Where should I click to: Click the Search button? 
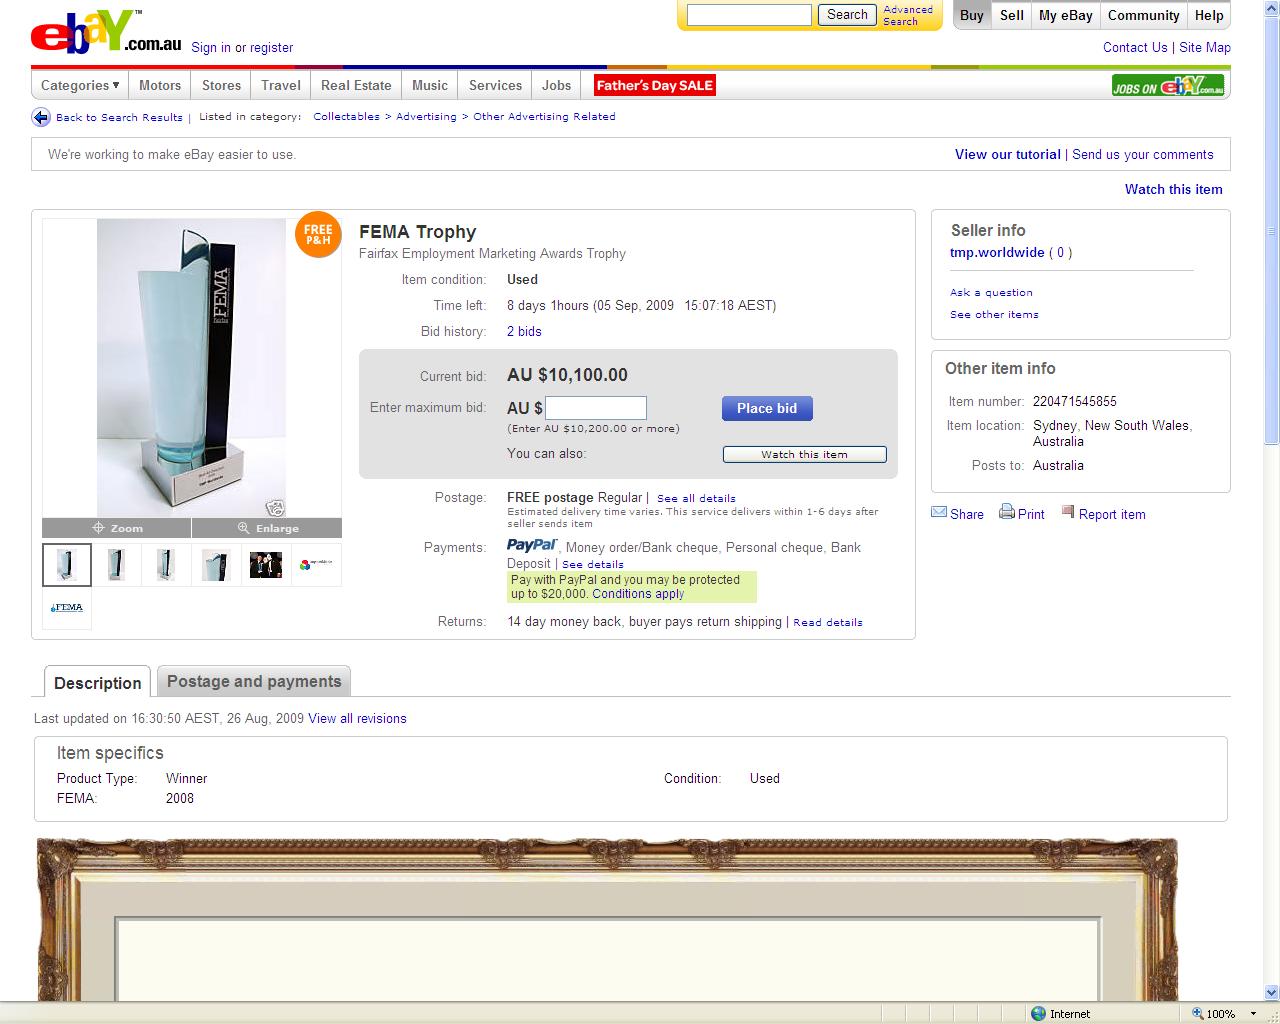click(x=847, y=15)
